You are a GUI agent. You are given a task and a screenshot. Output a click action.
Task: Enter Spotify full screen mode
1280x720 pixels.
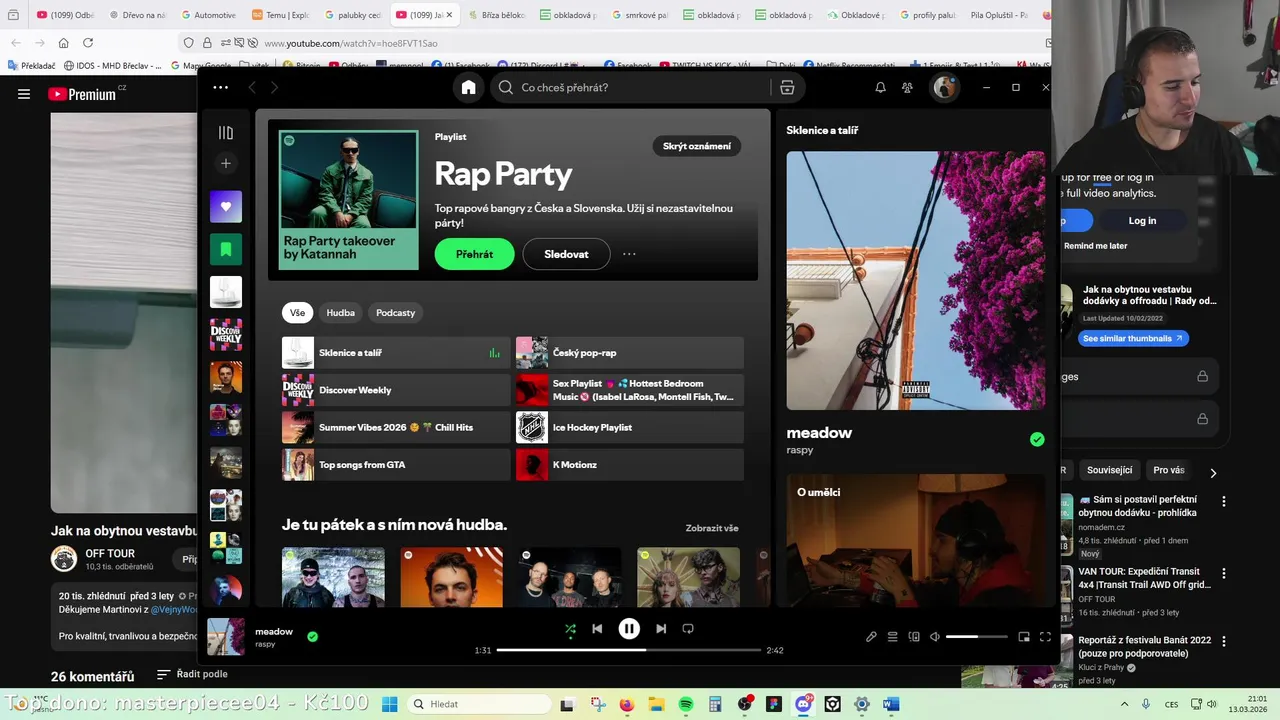point(1045,637)
